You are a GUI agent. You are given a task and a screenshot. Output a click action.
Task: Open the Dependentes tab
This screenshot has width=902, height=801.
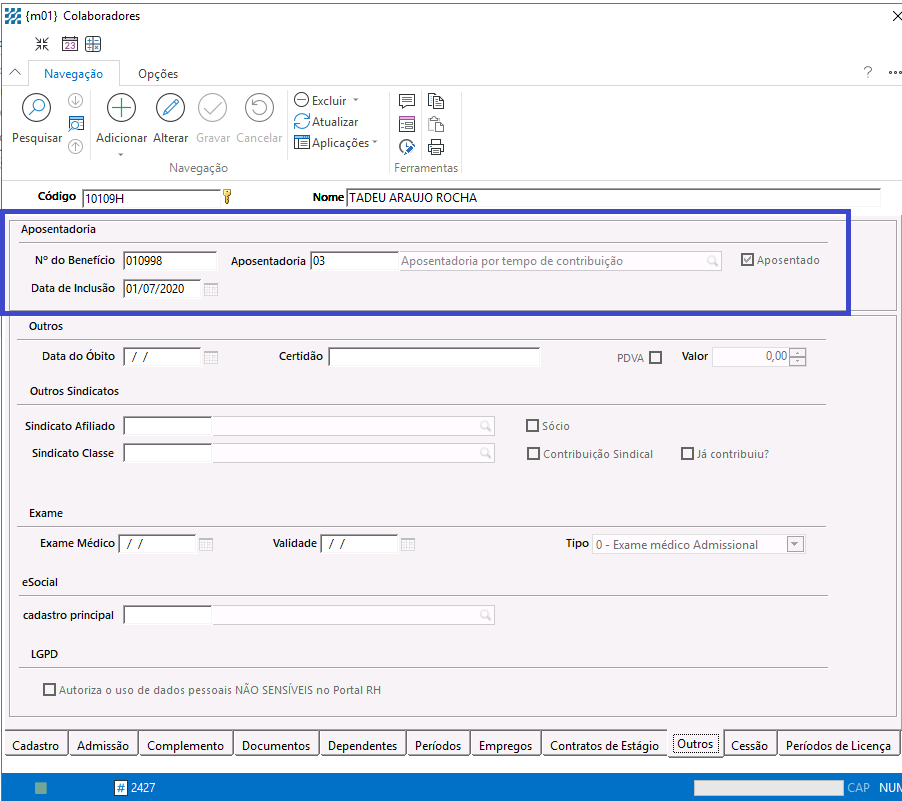(362, 746)
